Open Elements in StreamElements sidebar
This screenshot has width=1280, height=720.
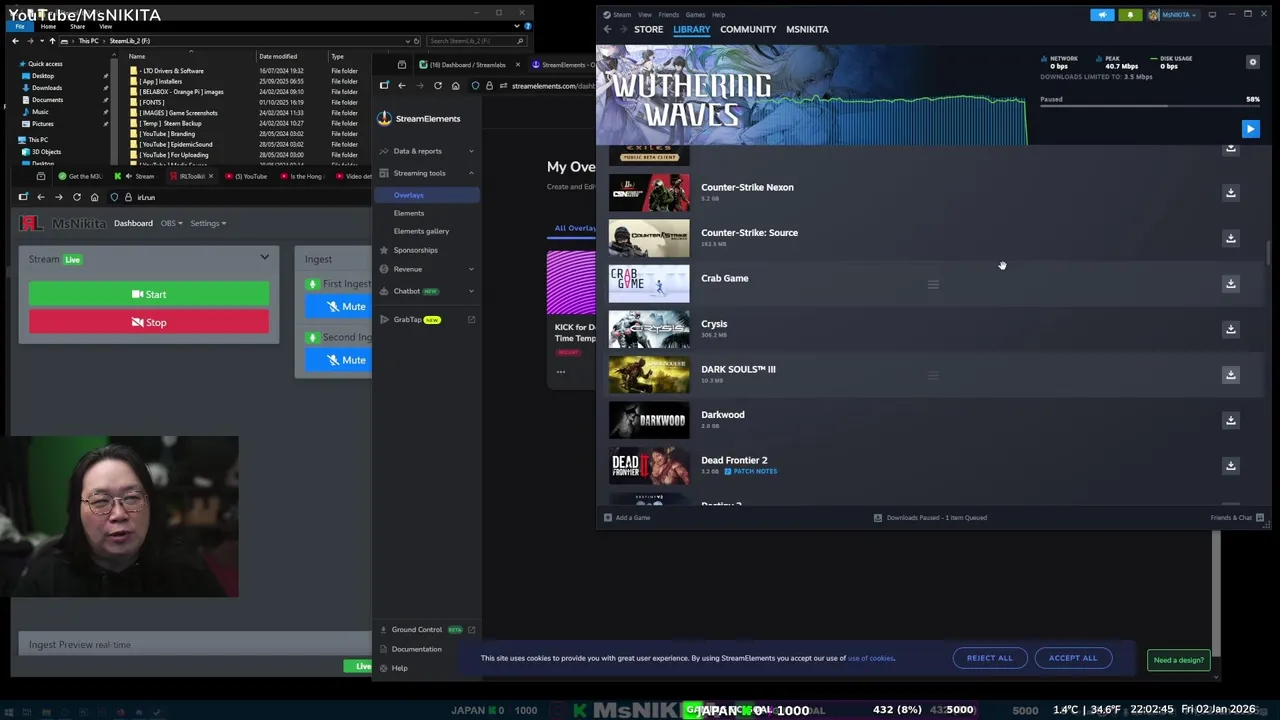pyautogui.click(x=409, y=213)
